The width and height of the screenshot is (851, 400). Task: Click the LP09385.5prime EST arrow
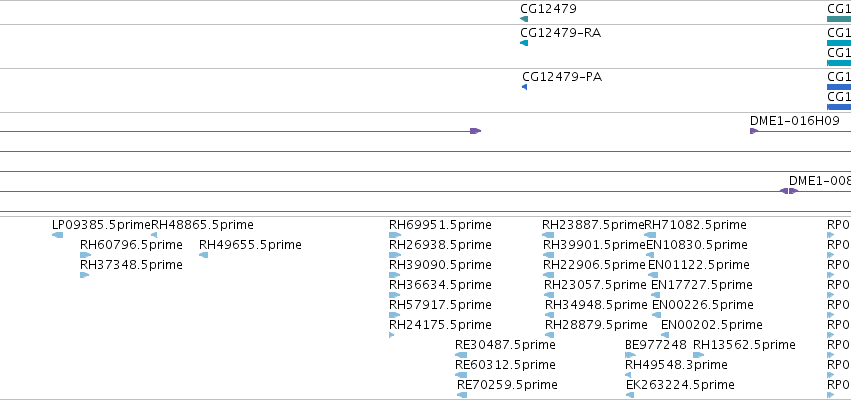point(58,235)
